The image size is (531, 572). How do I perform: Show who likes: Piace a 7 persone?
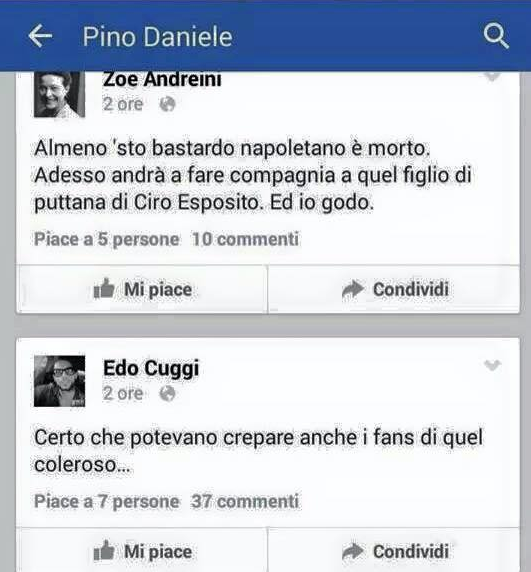[x=107, y=502]
